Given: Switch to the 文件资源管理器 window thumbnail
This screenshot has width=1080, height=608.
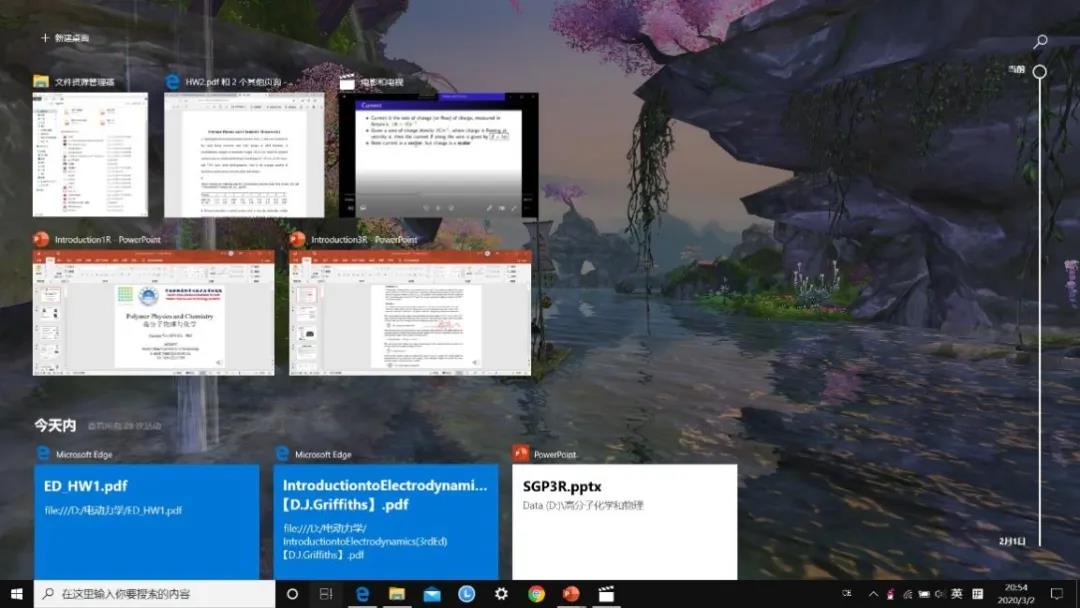Looking at the screenshot, I should click(90, 155).
